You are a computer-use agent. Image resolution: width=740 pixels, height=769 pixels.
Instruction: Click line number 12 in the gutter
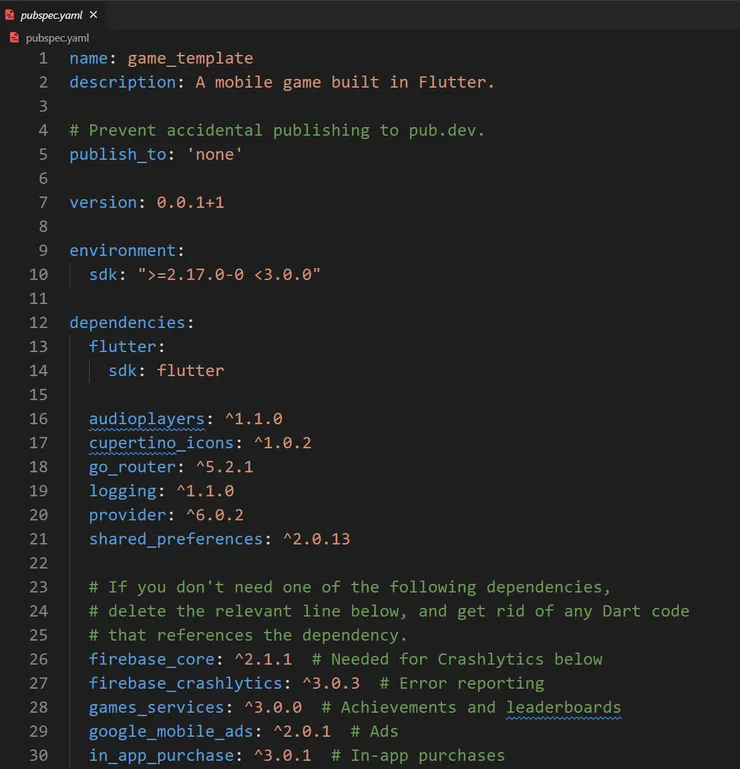coord(38,323)
